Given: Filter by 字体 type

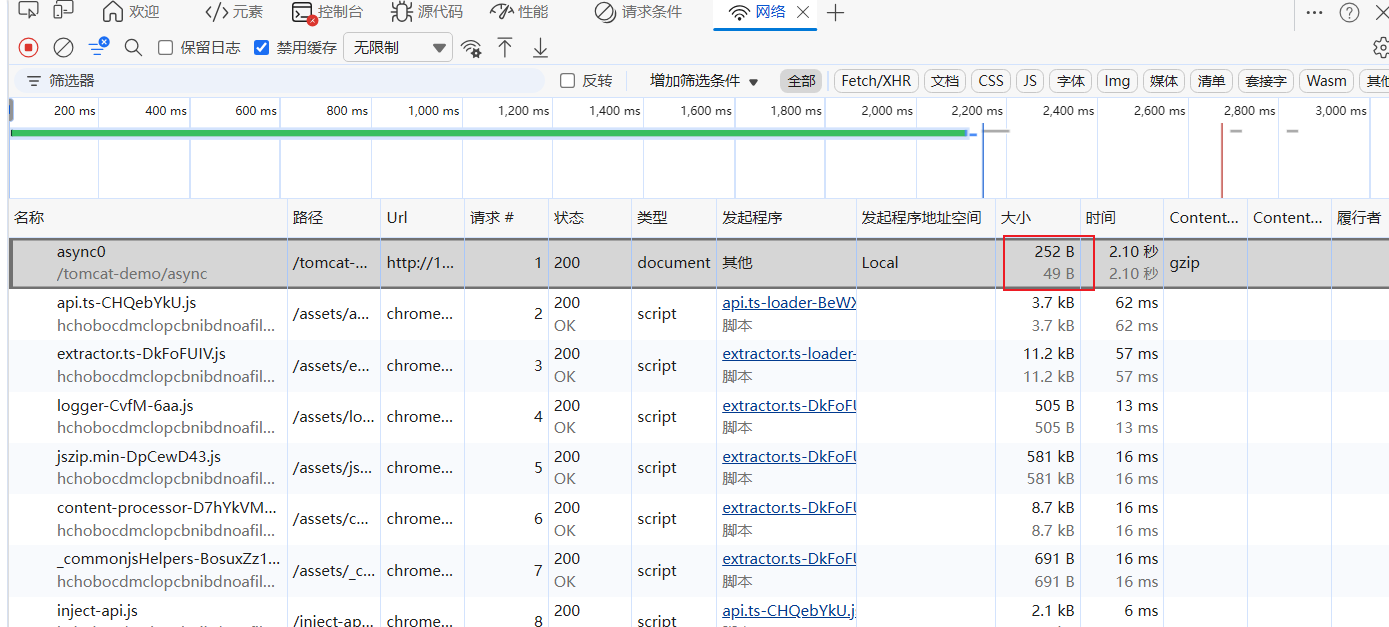Looking at the screenshot, I should coord(1071,81).
